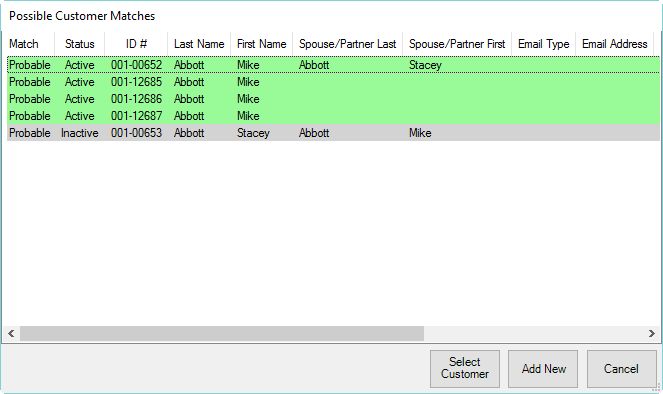Screen dimensions: 663x394
Task: Click the Spouse/Partner Last column header
Action: [x=348, y=44]
